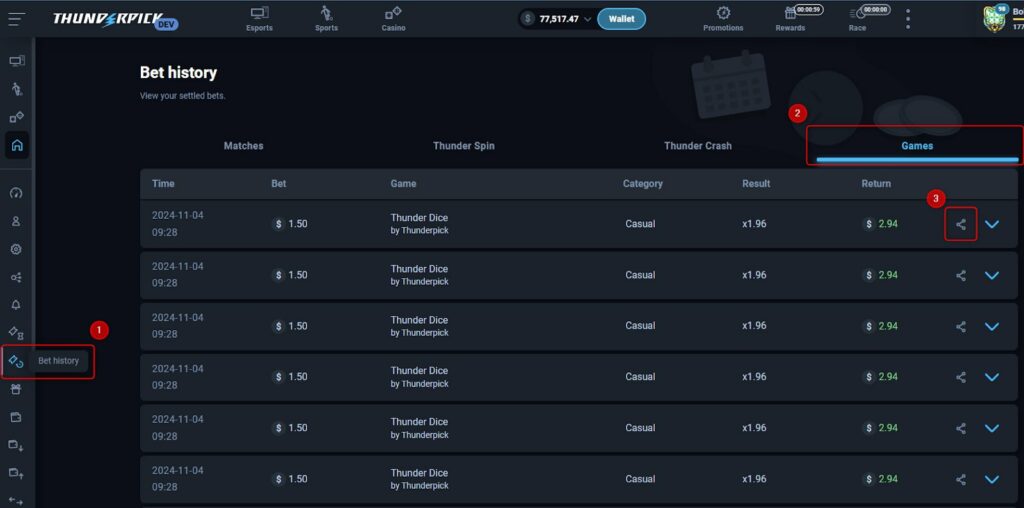This screenshot has height=508, width=1024.
Task: Click the Esports monitor icon in the sidebar
Action: click(17, 61)
